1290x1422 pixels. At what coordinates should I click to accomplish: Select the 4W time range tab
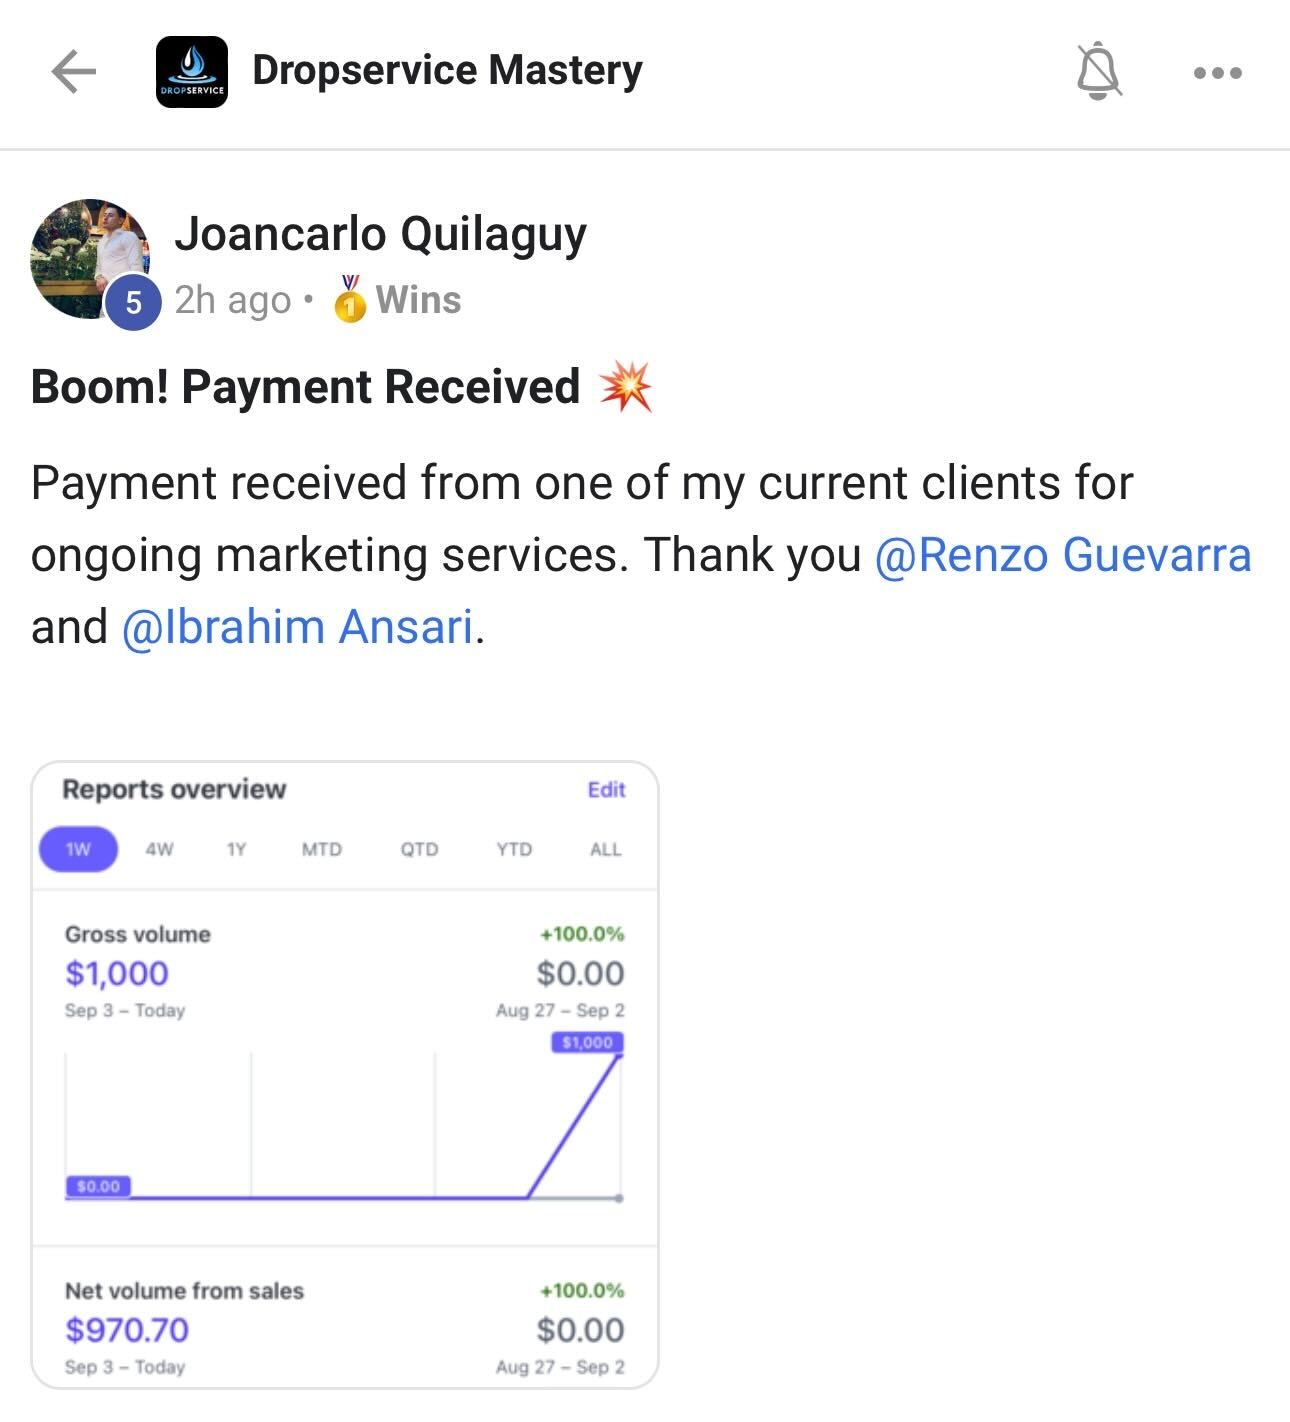pyautogui.click(x=159, y=849)
